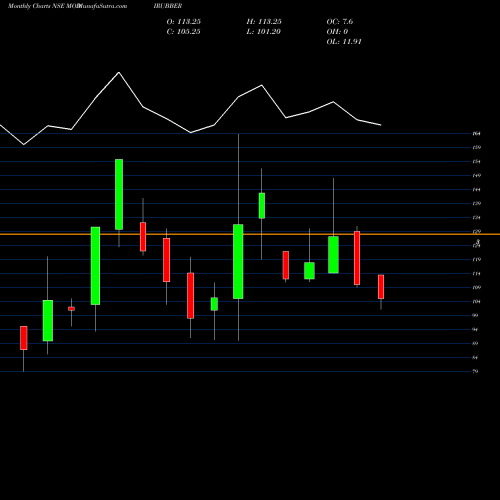Viewport: 500px width, 500px height.
Task: Click the 'OH: 0' reading
Action: 337,31
